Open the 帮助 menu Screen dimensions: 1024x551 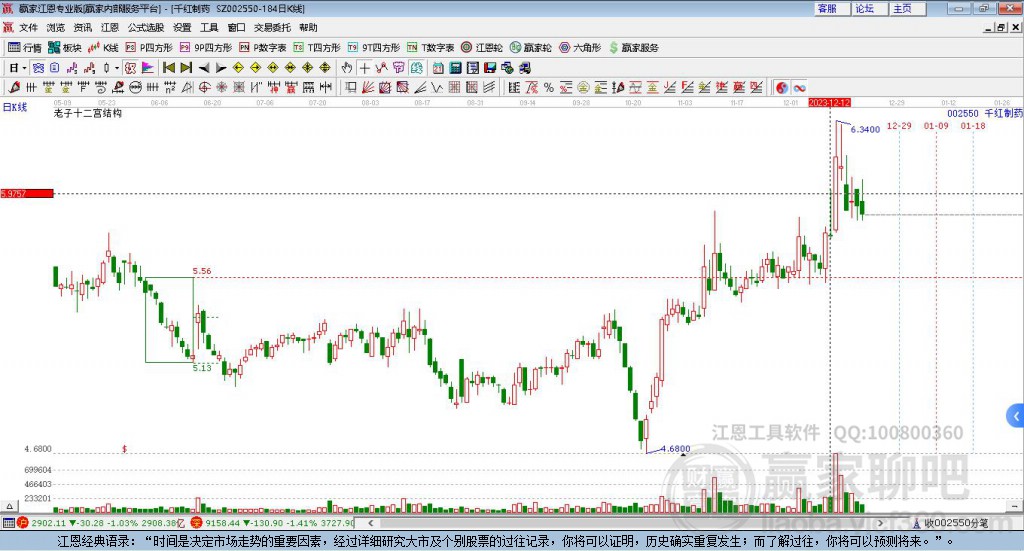308,27
